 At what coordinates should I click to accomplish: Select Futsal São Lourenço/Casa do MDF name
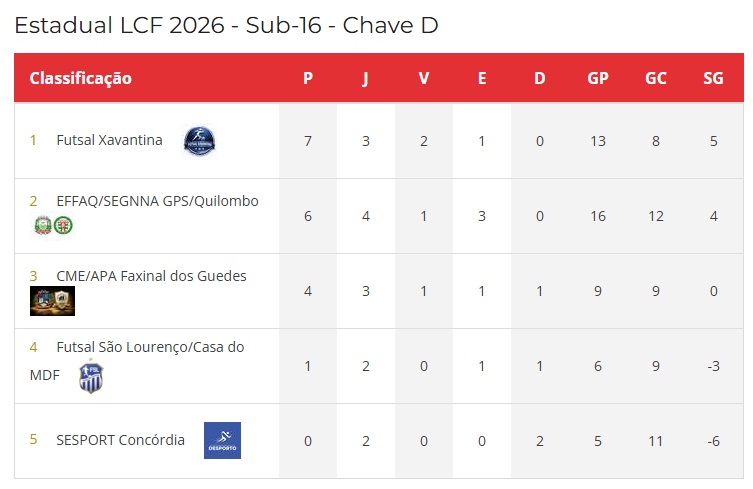coord(137,361)
